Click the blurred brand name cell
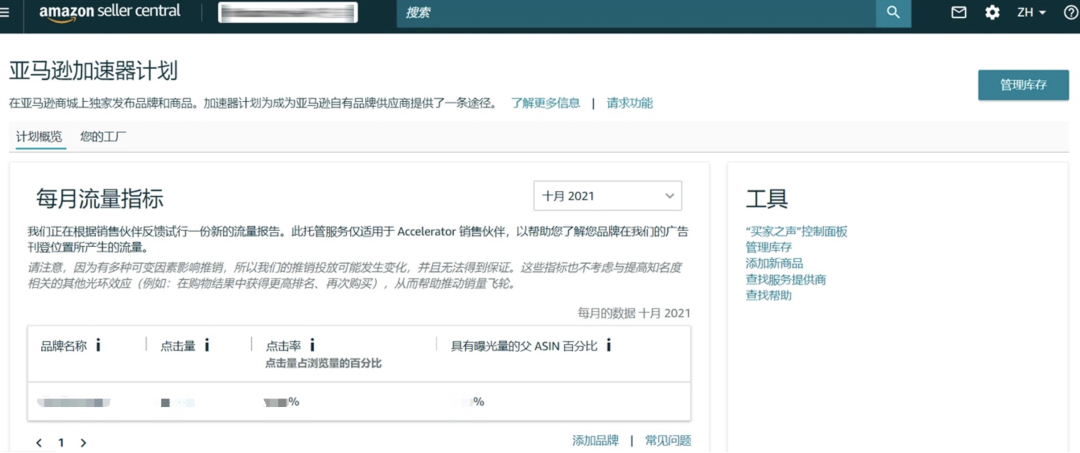 point(74,401)
